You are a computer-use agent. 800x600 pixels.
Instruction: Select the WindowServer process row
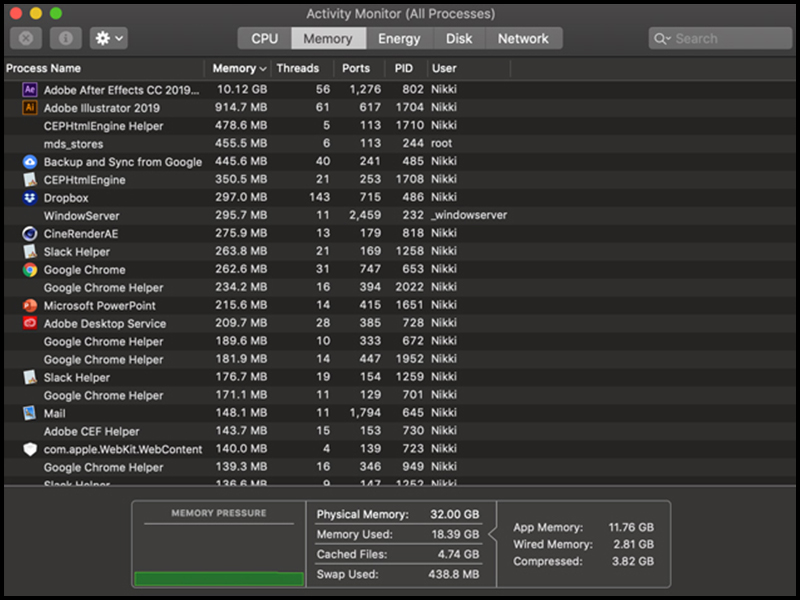399,215
